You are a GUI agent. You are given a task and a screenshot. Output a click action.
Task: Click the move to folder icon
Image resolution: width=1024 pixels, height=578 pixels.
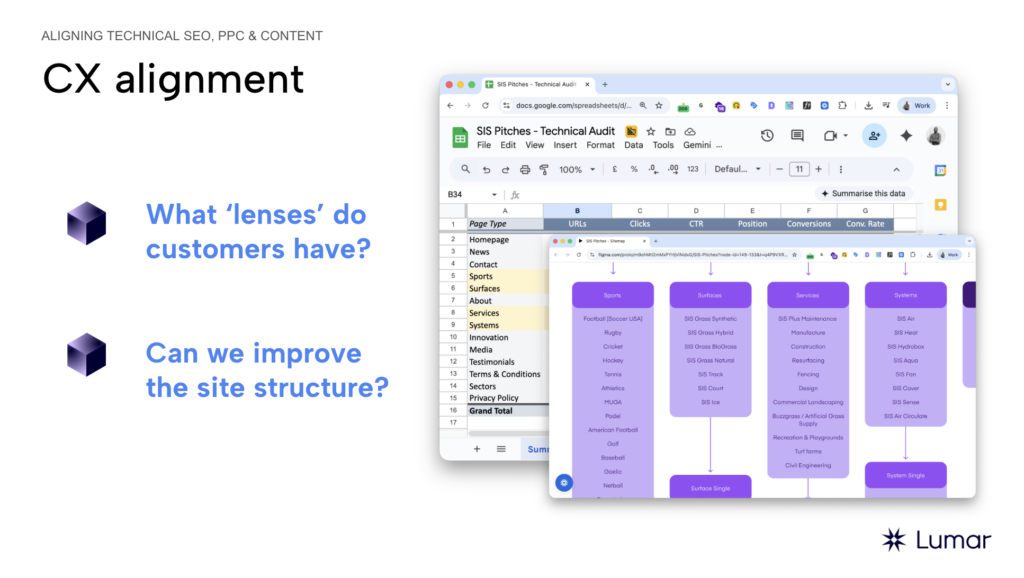click(670, 131)
